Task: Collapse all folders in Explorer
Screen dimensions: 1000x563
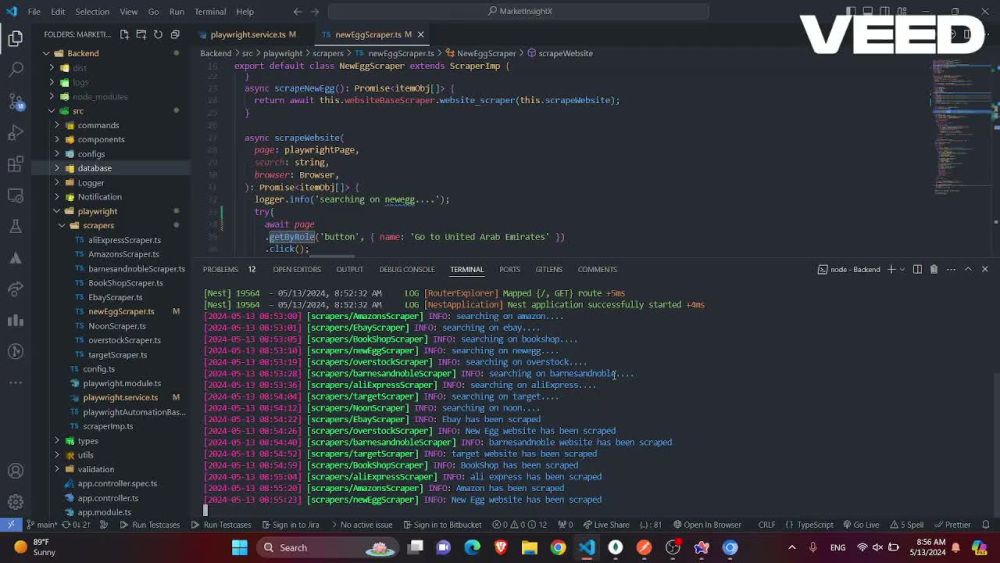Action: (x=175, y=34)
